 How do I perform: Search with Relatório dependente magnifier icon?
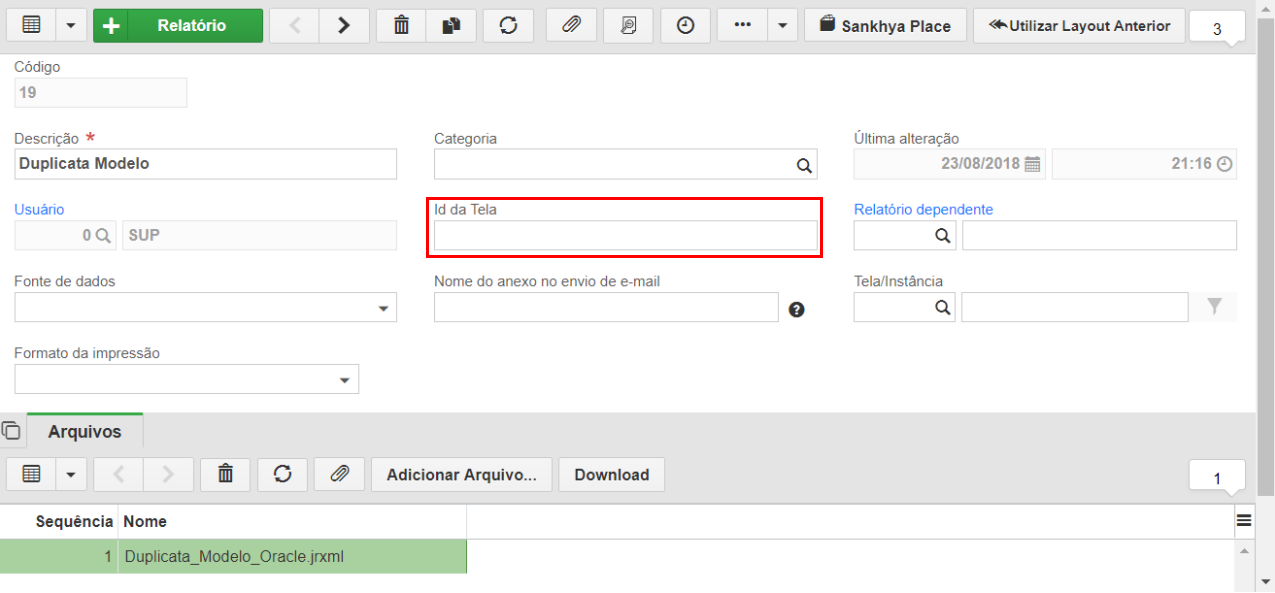coord(942,235)
